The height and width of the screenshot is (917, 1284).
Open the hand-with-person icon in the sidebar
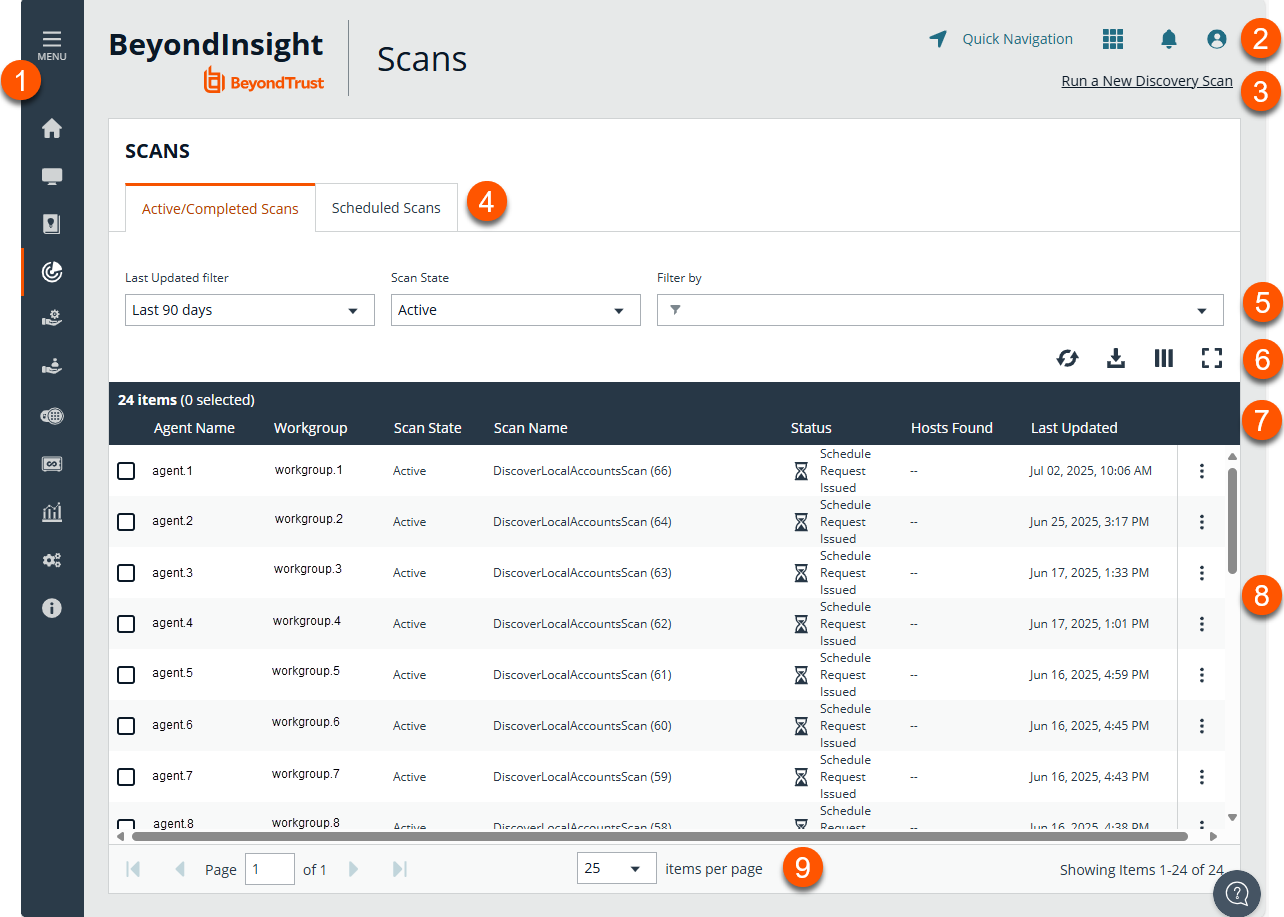tap(52, 367)
